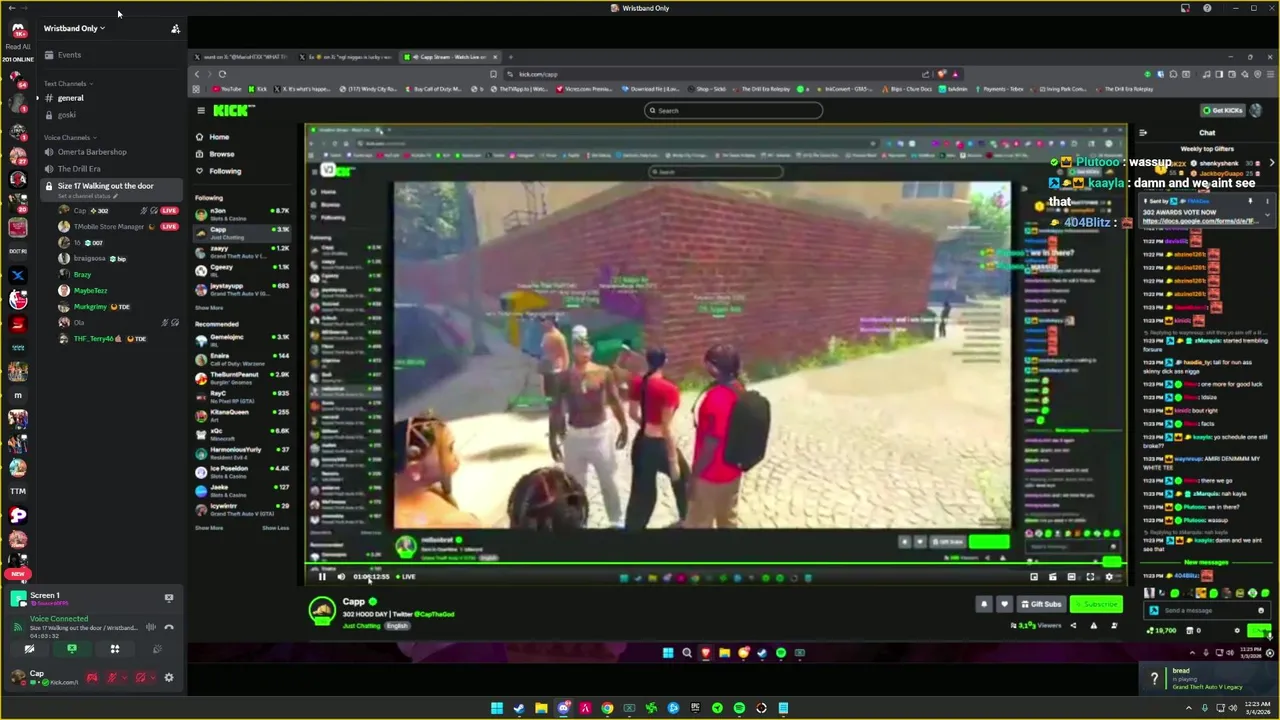The height and width of the screenshot is (720, 1280).
Task: Open the X logo server icon
Action: (18, 275)
